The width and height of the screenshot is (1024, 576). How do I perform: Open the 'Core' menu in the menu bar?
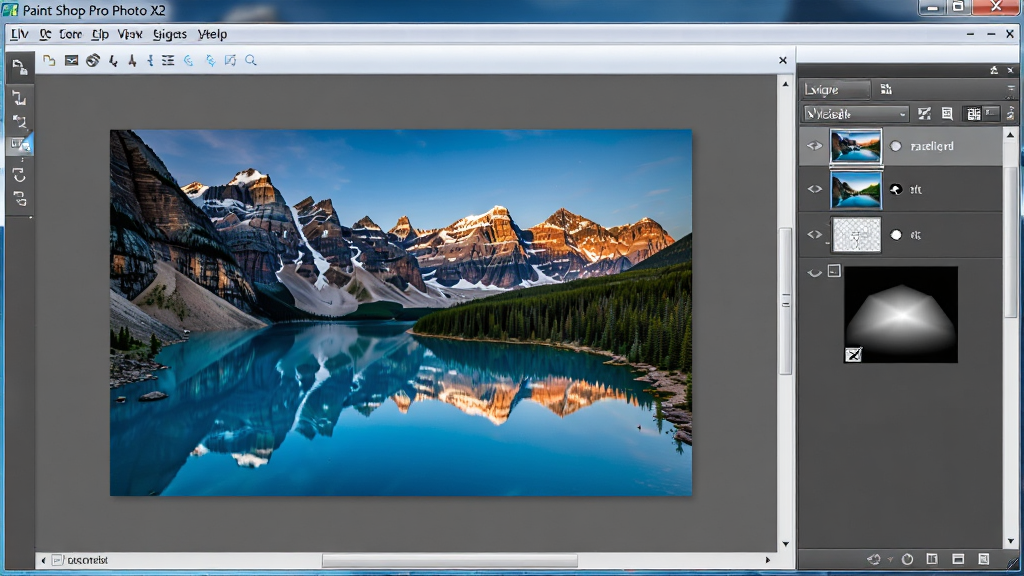(71, 34)
